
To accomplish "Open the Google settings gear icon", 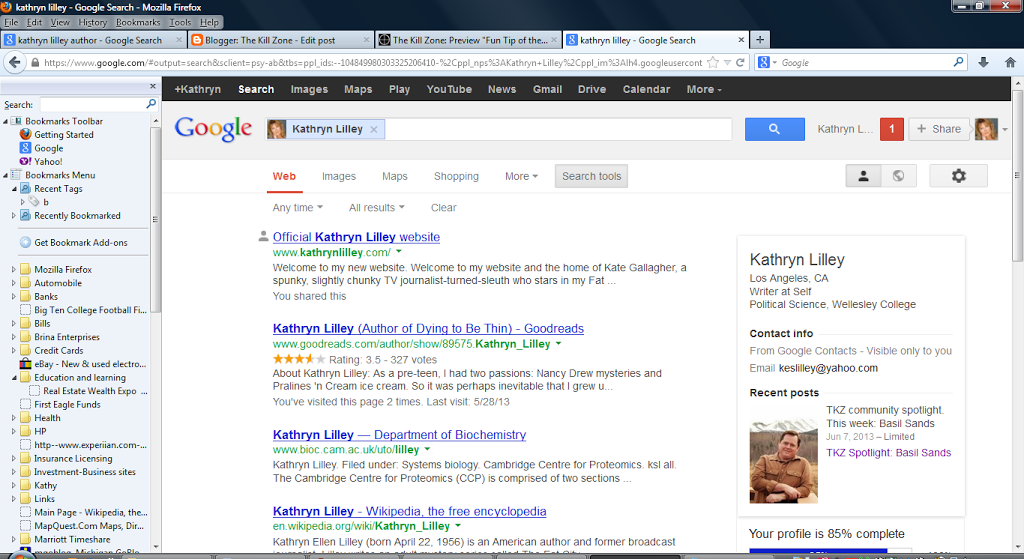I will coord(958,176).
